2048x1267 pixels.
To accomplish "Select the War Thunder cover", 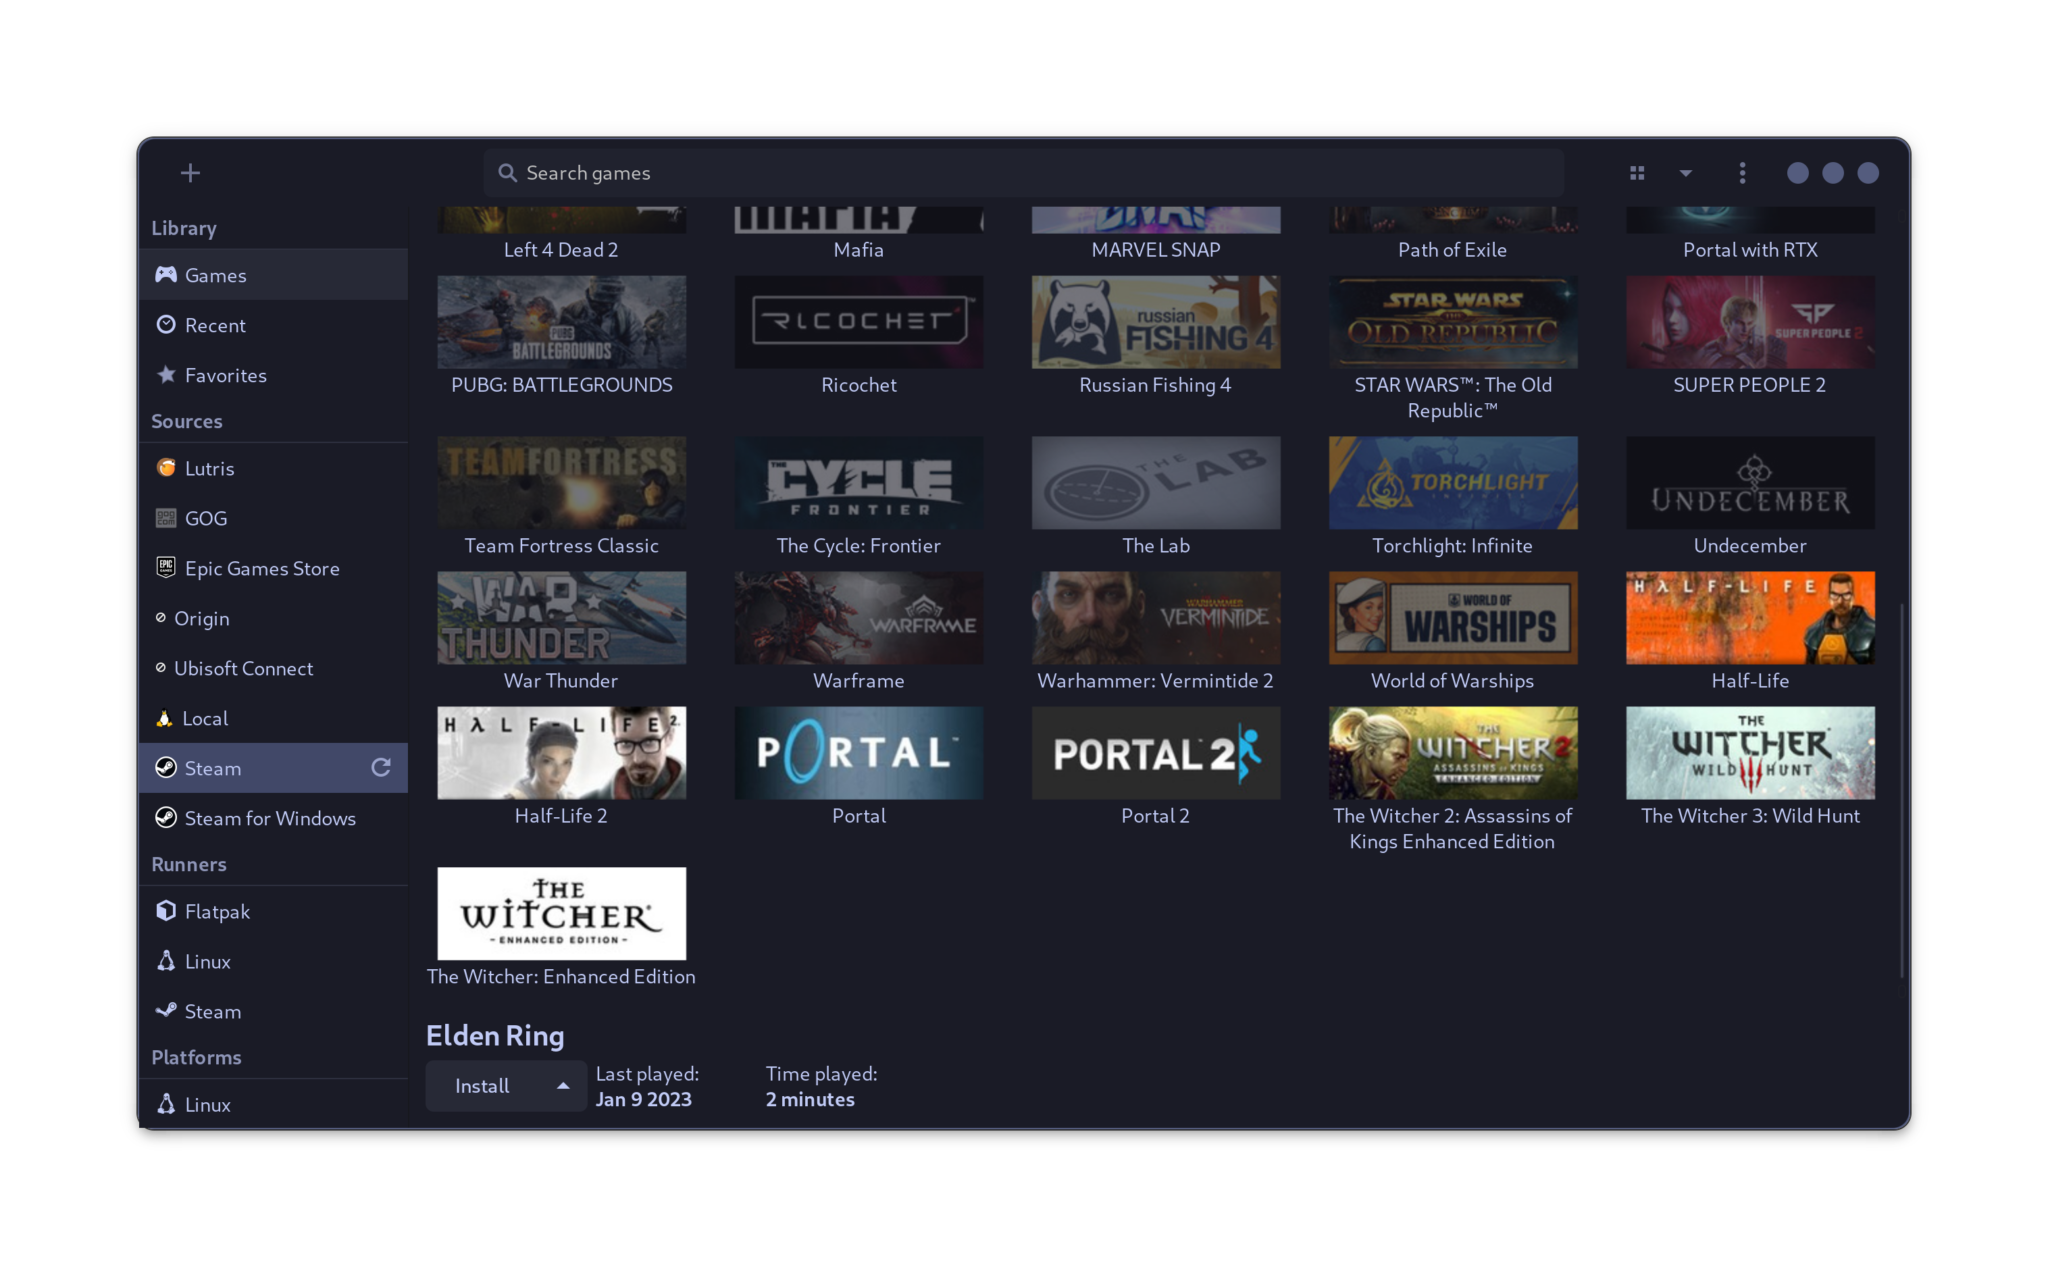I will click(x=561, y=618).
